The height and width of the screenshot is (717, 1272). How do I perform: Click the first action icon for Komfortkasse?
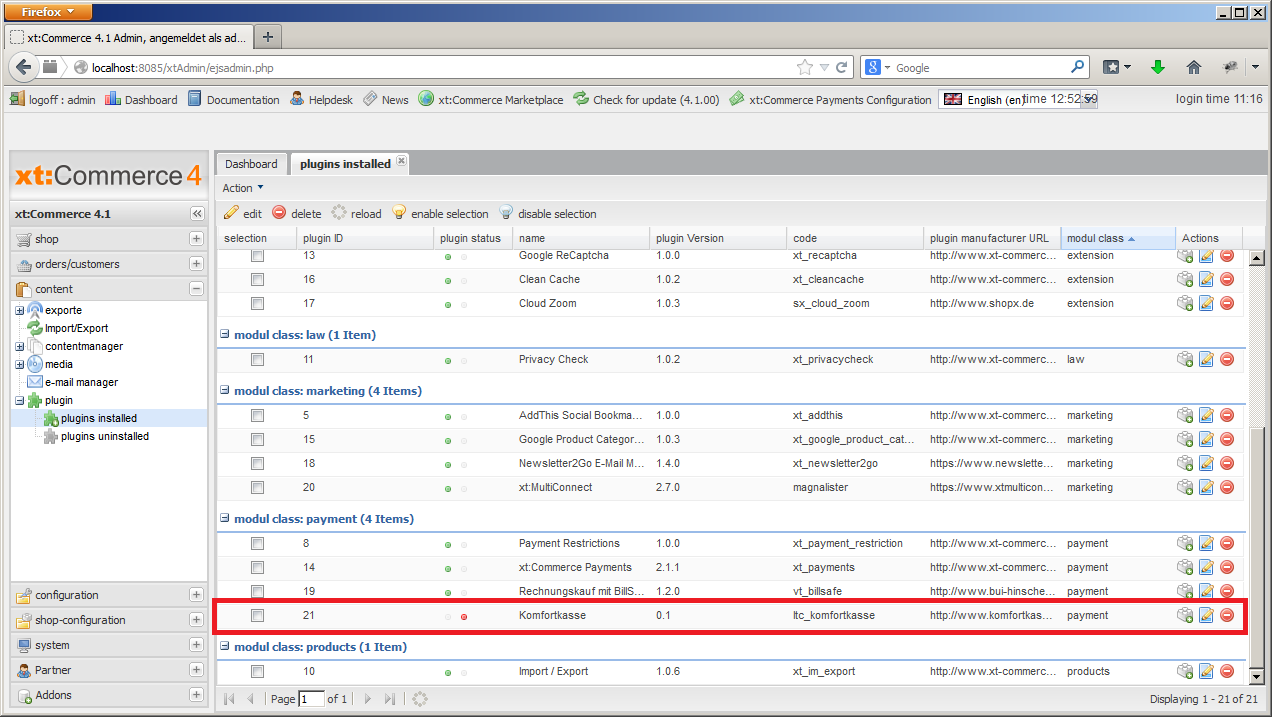tap(1185, 615)
